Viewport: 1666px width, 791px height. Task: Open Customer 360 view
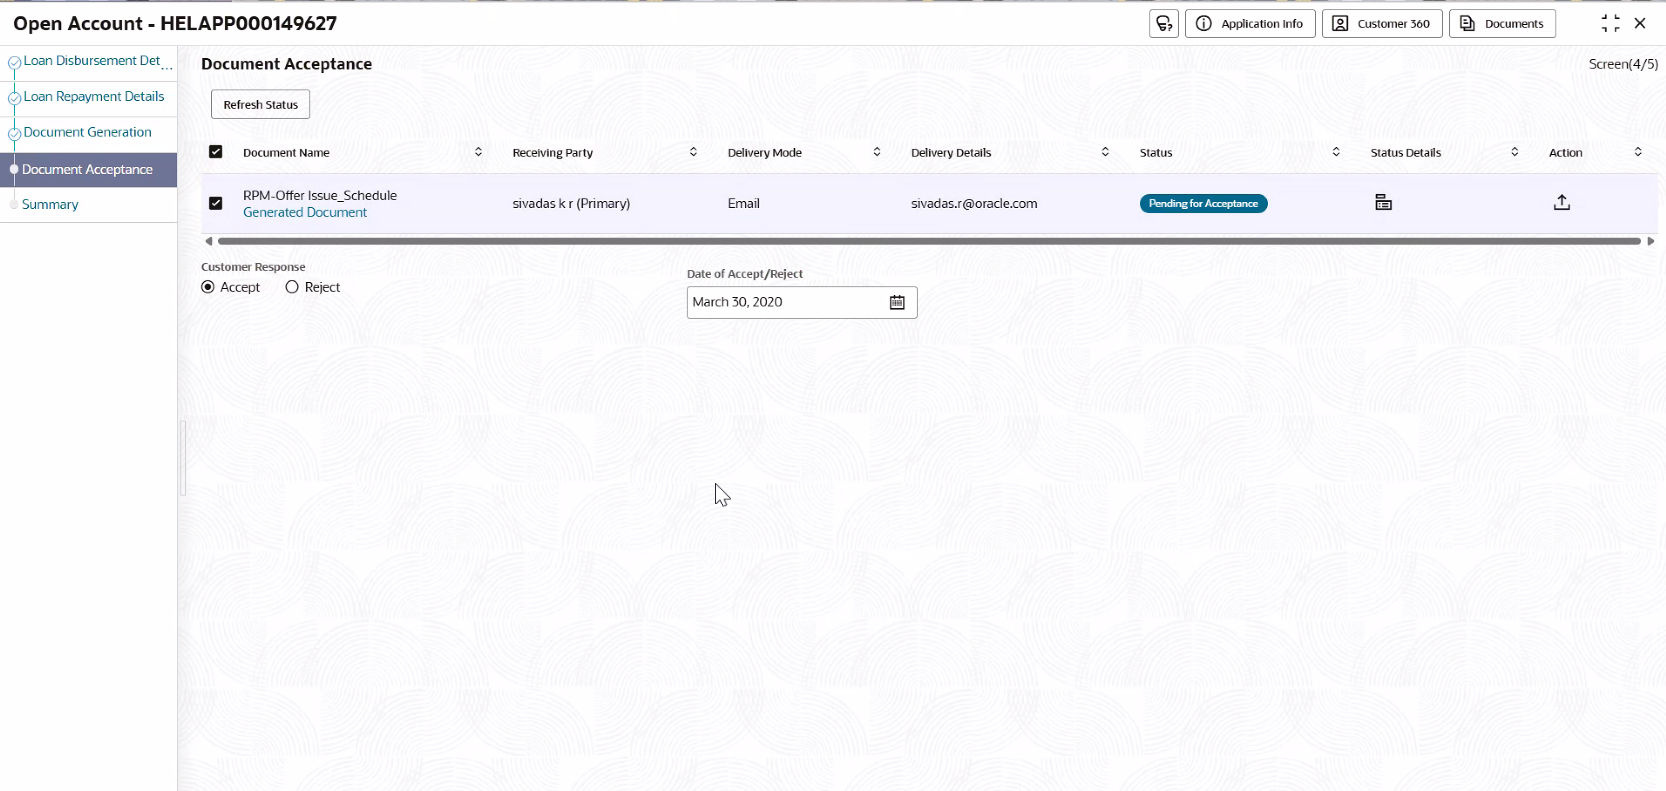click(x=1382, y=24)
